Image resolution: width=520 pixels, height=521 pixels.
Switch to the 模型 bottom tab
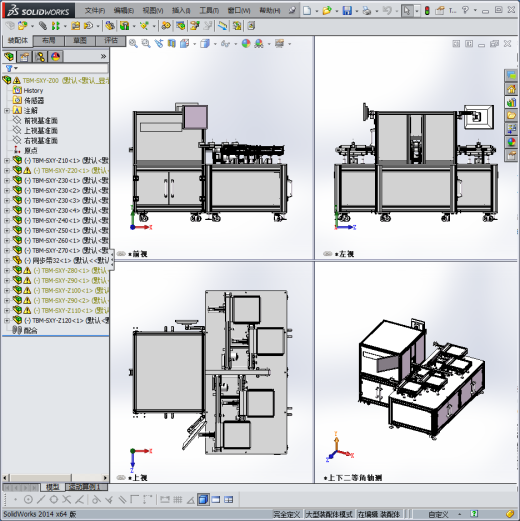pyautogui.click(x=53, y=487)
